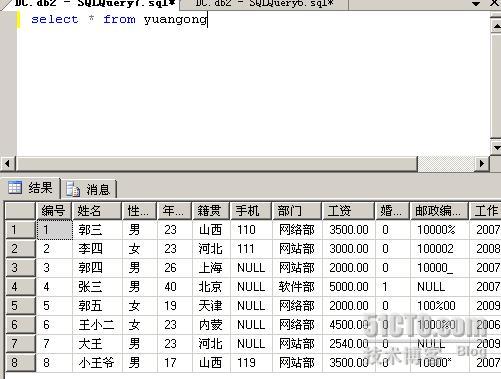Select the 部门 column header
501x379 pixels.
click(x=297, y=211)
